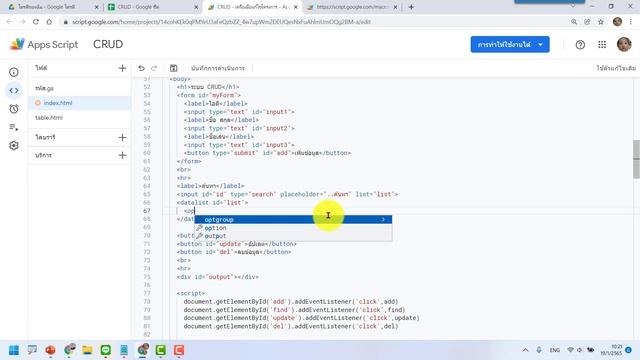Image resolution: width=640 pixels, height=360 pixels.
Task: Click the legacy editor link at right
Action: pos(616,68)
